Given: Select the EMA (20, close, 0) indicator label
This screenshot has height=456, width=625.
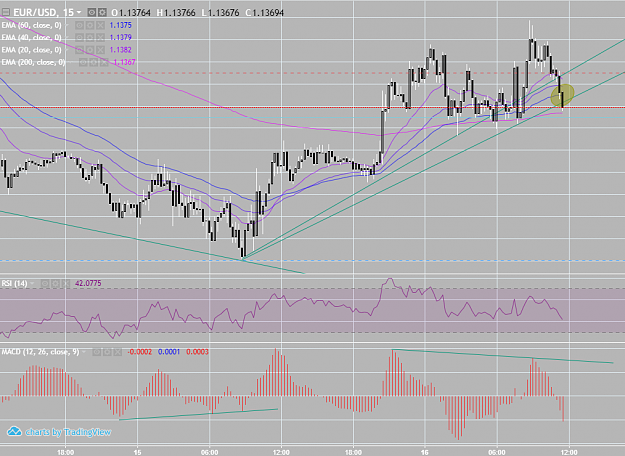Looking at the screenshot, I should [x=31, y=50].
